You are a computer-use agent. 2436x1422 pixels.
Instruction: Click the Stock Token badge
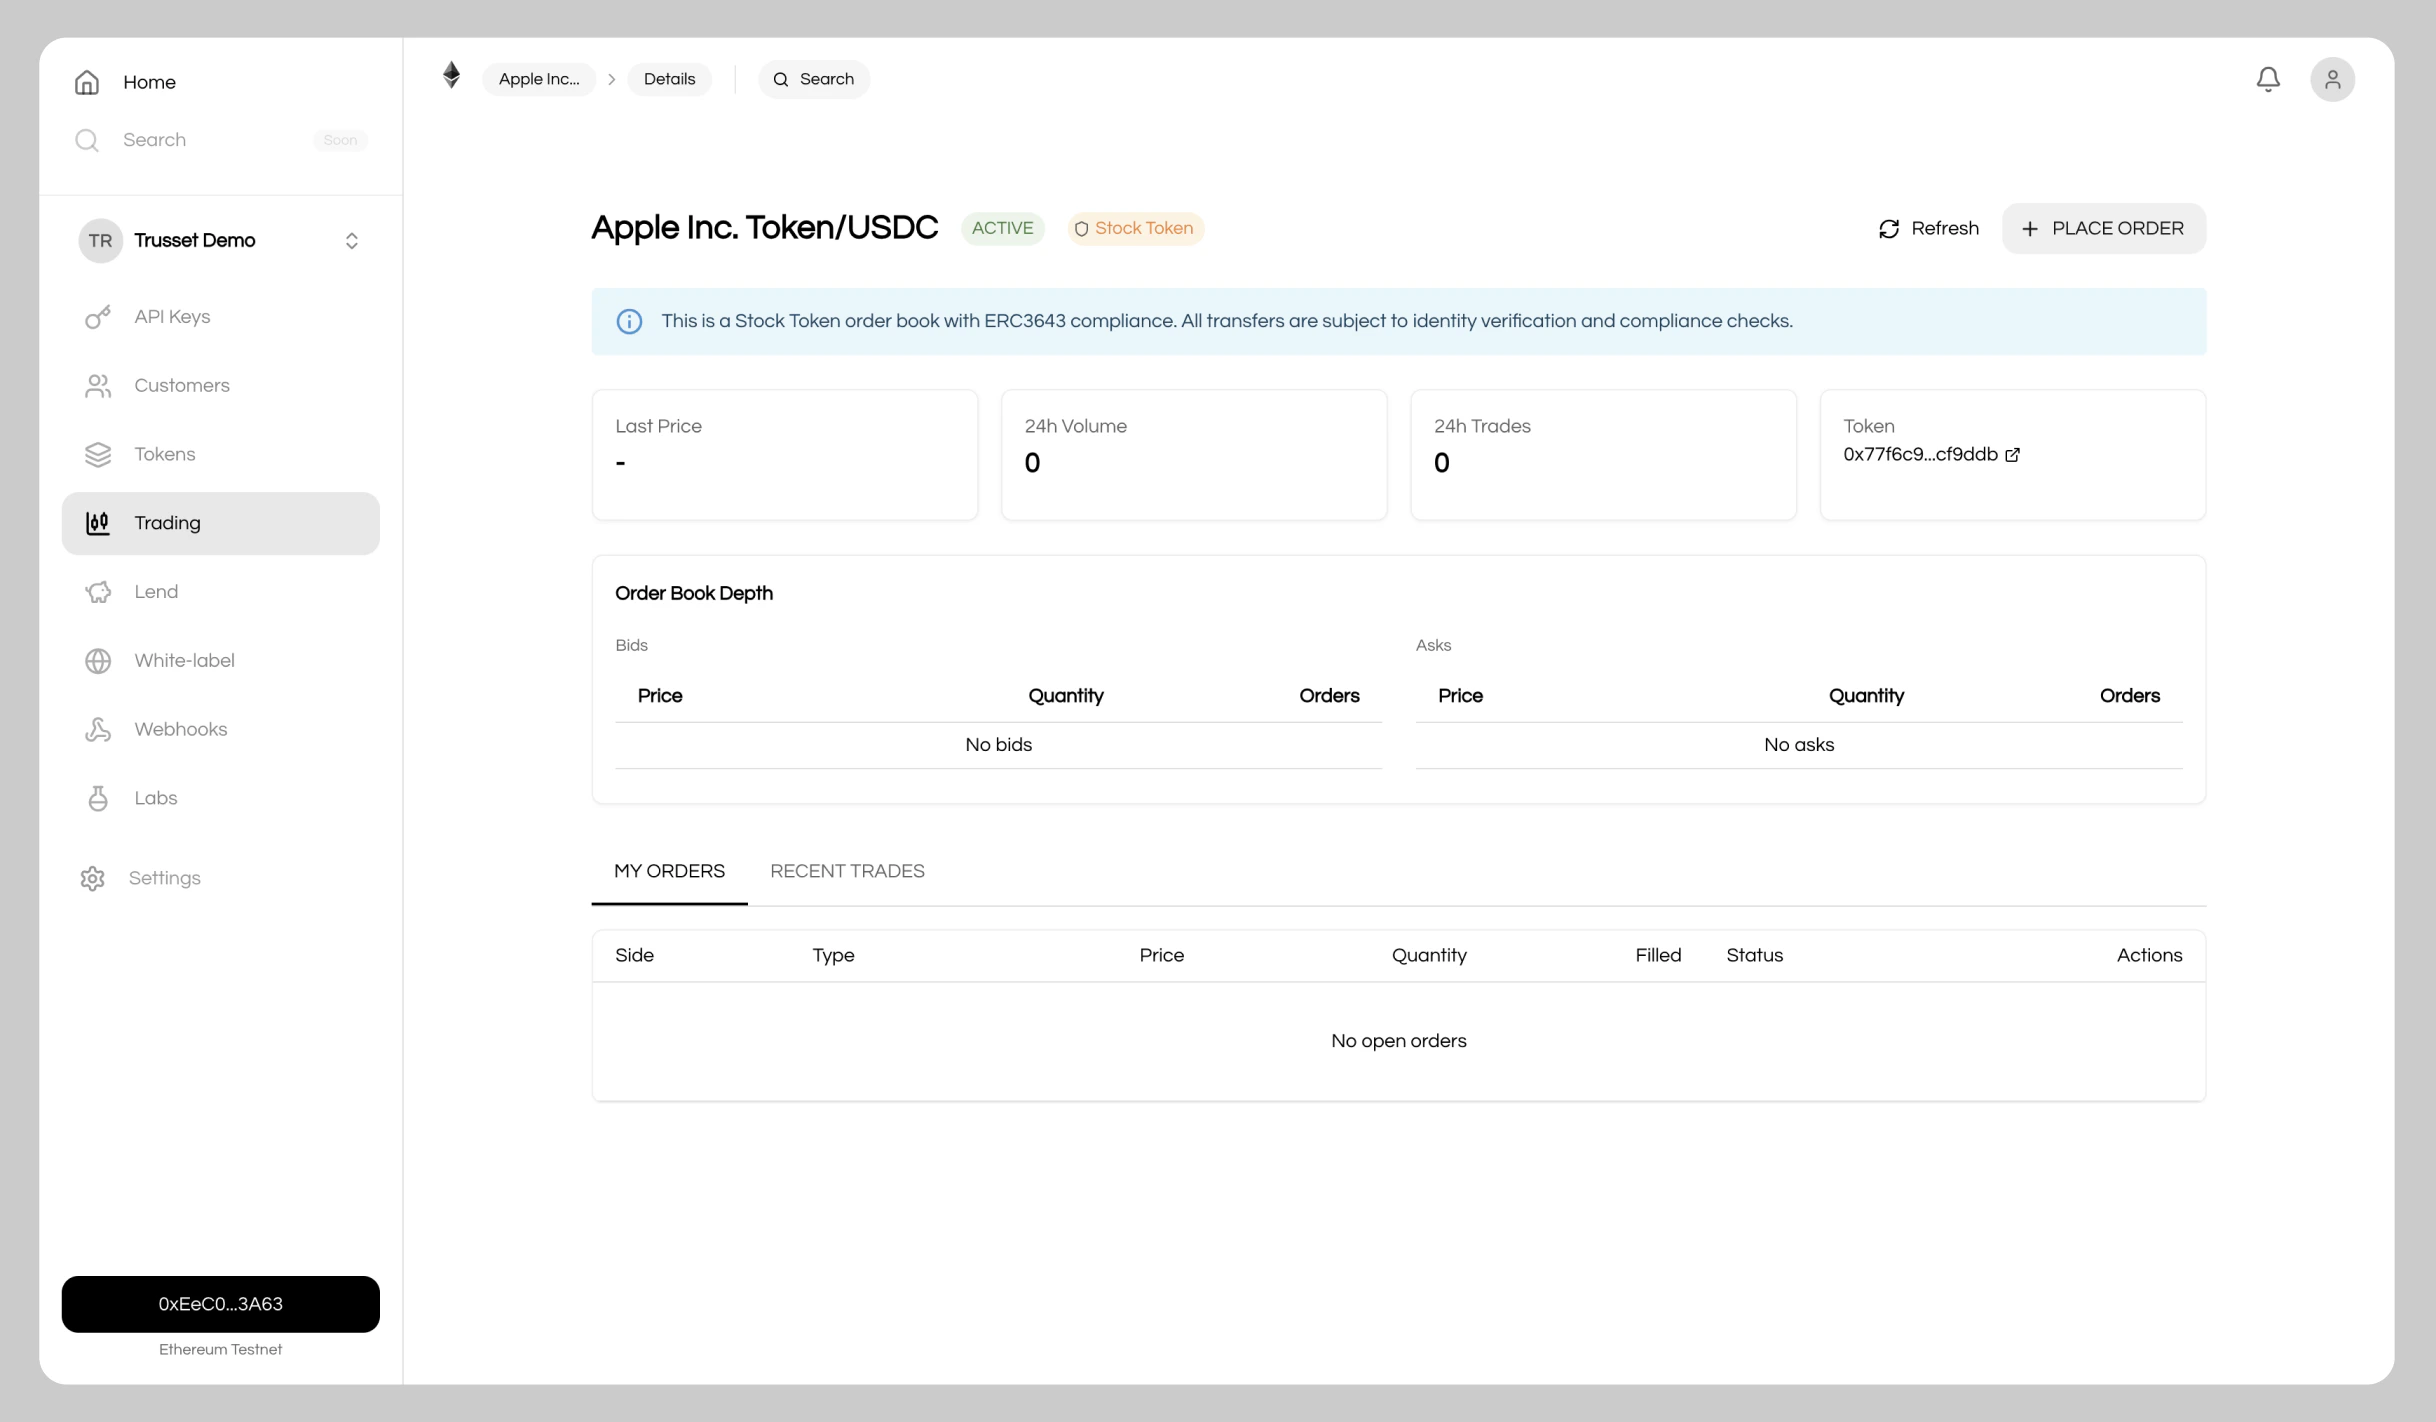[1134, 228]
